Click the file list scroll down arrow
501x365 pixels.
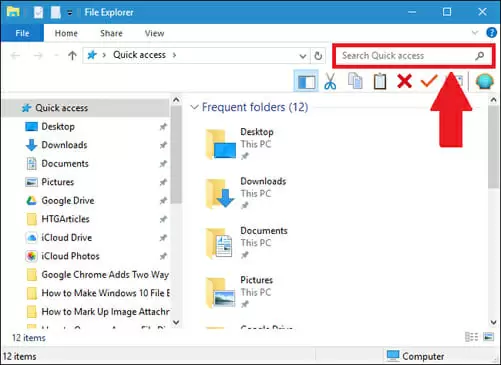493,322
